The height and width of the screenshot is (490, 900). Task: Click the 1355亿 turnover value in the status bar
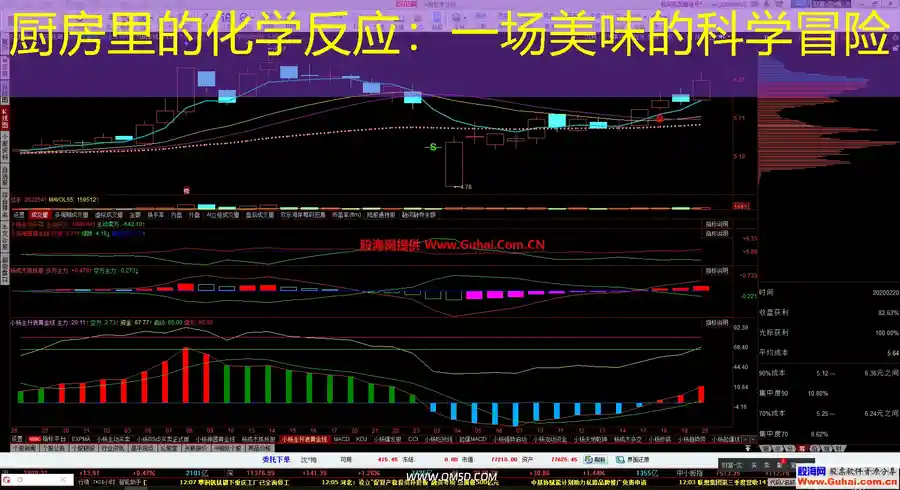click(647, 473)
